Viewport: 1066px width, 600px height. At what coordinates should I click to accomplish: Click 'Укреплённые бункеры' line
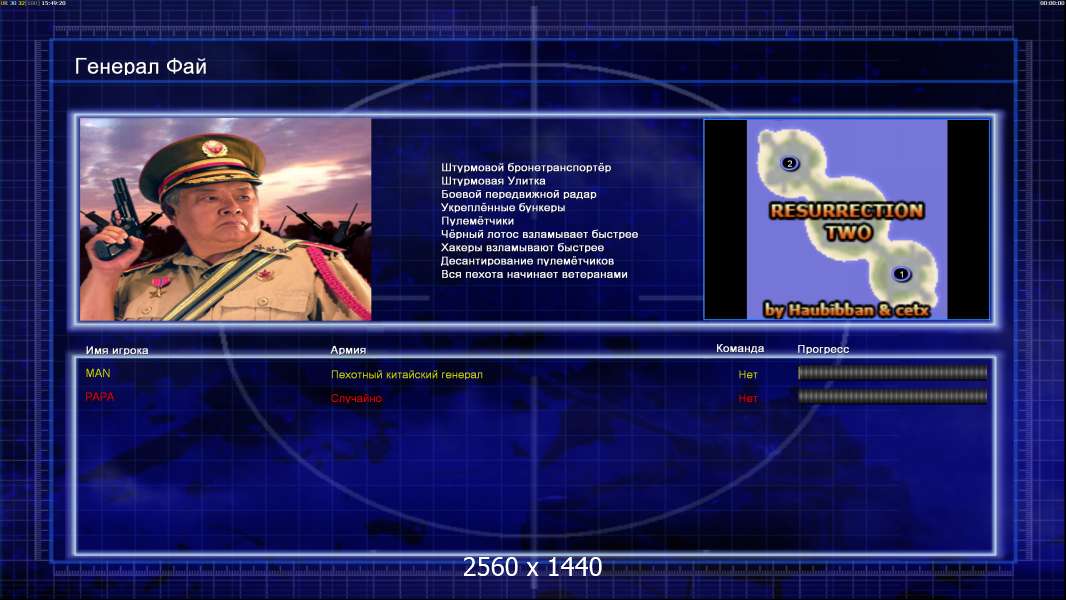click(x=502, y=207)
